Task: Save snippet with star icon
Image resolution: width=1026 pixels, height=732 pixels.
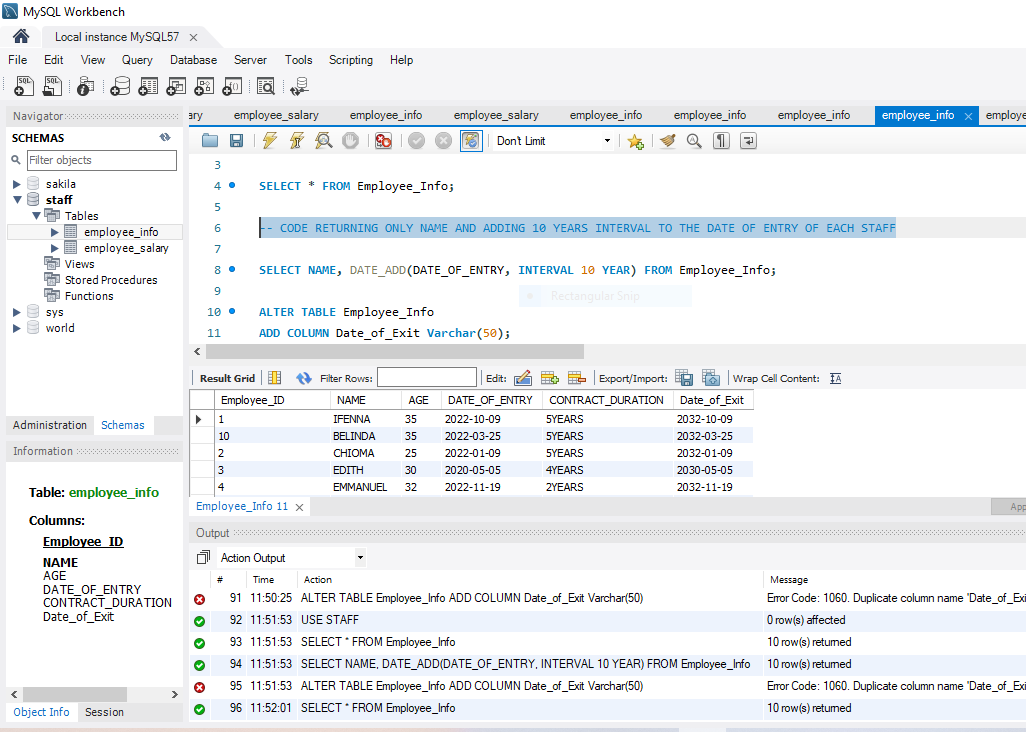Action: (635, 141)
